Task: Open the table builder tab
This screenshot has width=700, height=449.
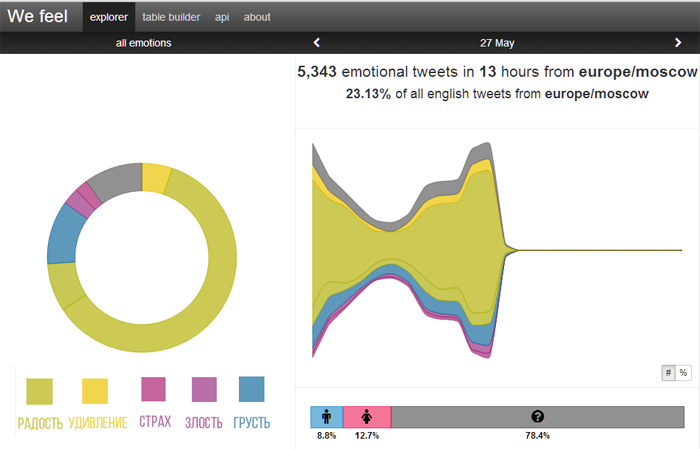Action: pos(171,17)
